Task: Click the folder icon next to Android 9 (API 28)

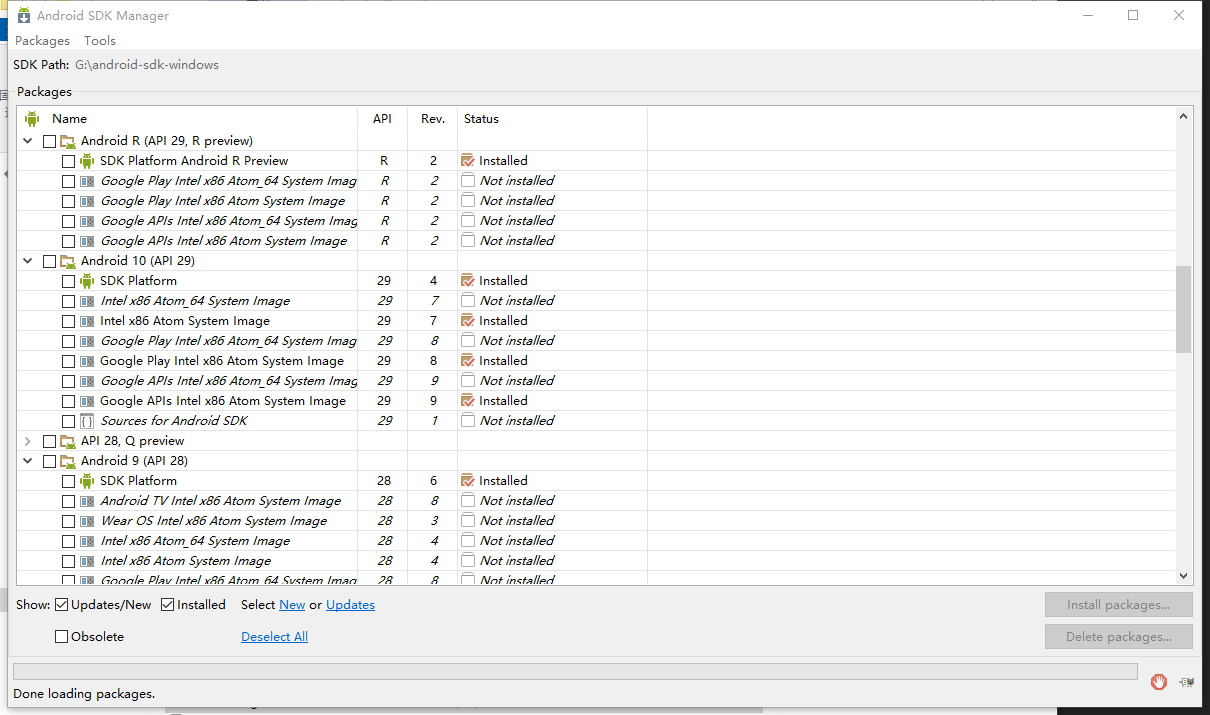Action: click(x=68, y=461)
